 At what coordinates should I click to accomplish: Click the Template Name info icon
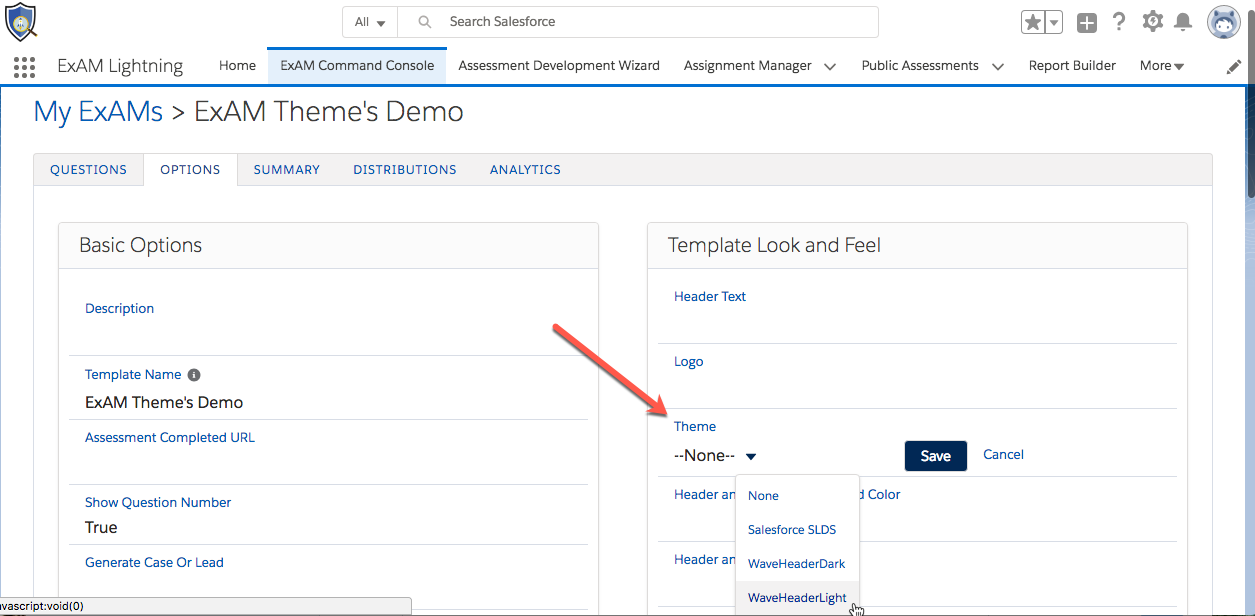click(x=194, y=375)
